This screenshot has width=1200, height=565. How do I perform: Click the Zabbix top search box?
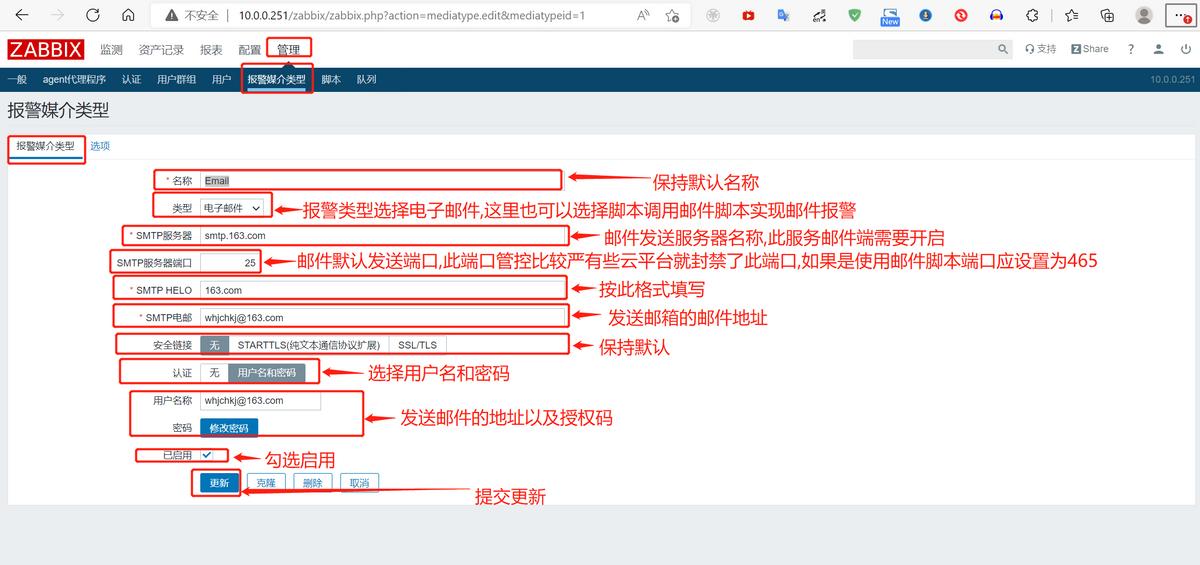923,49
